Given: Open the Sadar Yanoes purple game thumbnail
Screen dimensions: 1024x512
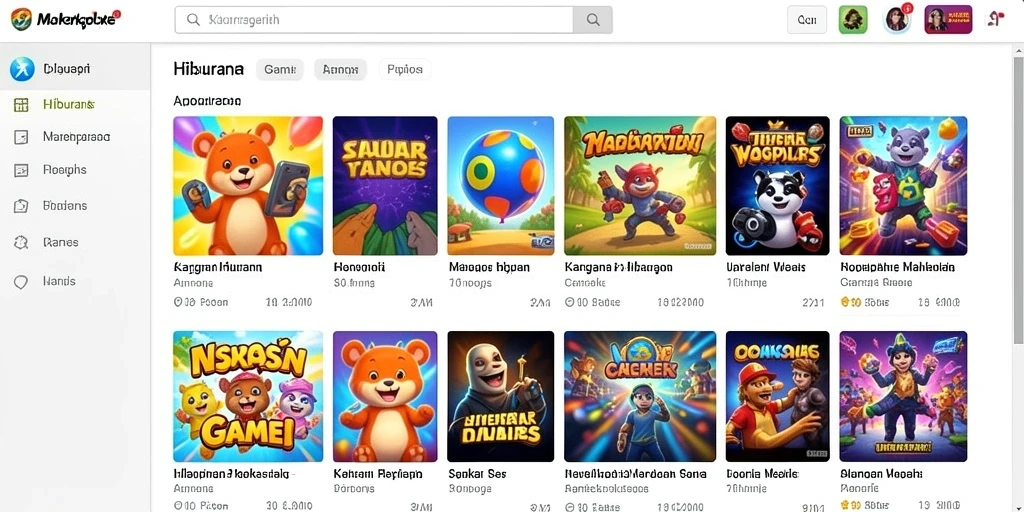Looking at the screenshot, I should pyautogui.click(x=385, y=185).
